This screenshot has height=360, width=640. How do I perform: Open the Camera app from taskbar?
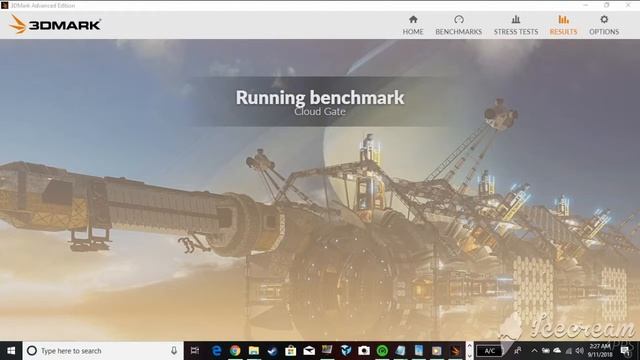click(x=364, y=351)
